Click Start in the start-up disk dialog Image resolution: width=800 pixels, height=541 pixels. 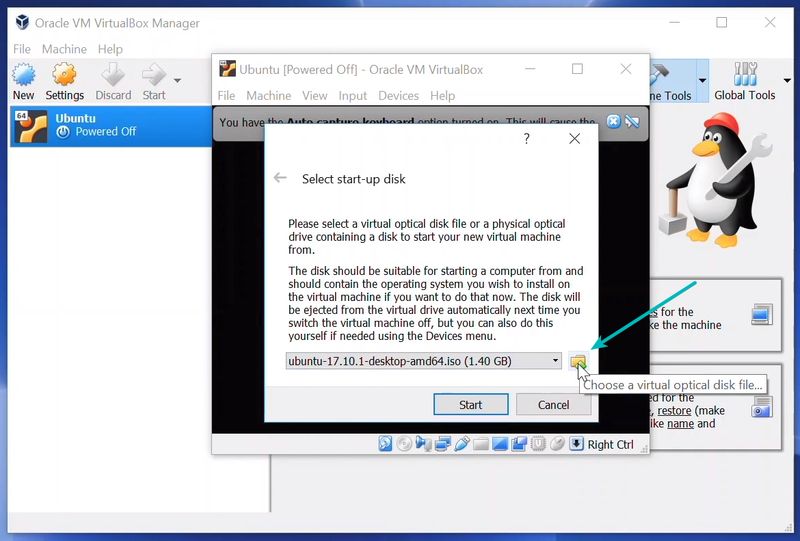(x=470, y=404)
